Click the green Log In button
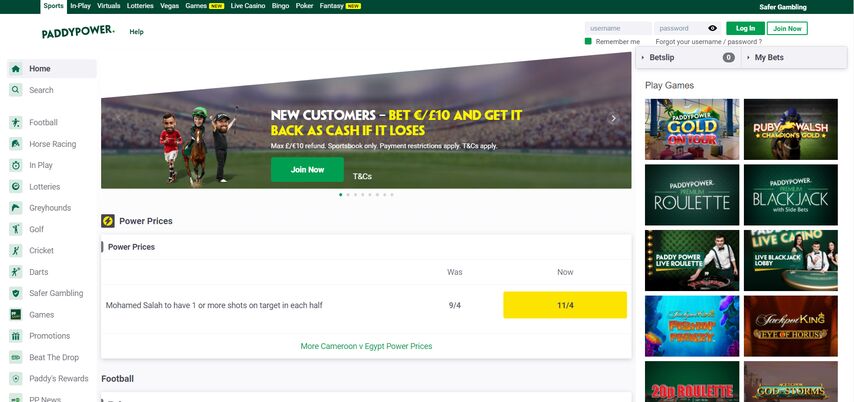Screen dimensions: 854x402 coord(745,28)
